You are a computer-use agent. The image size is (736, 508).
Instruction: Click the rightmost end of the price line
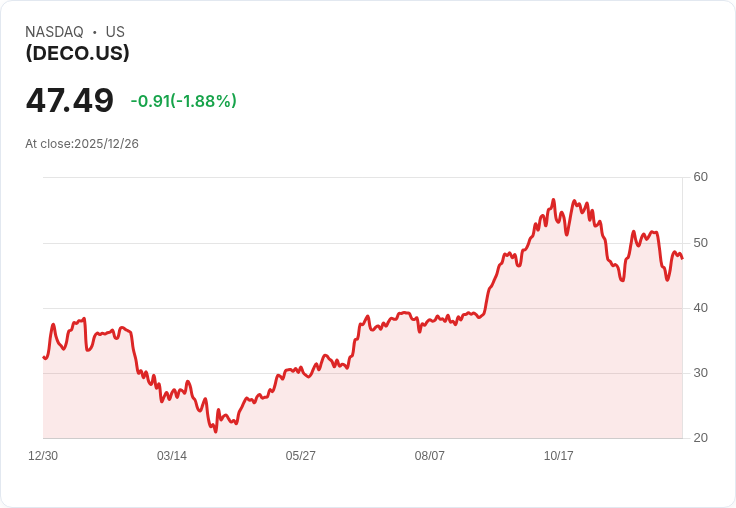coord(682,258)
